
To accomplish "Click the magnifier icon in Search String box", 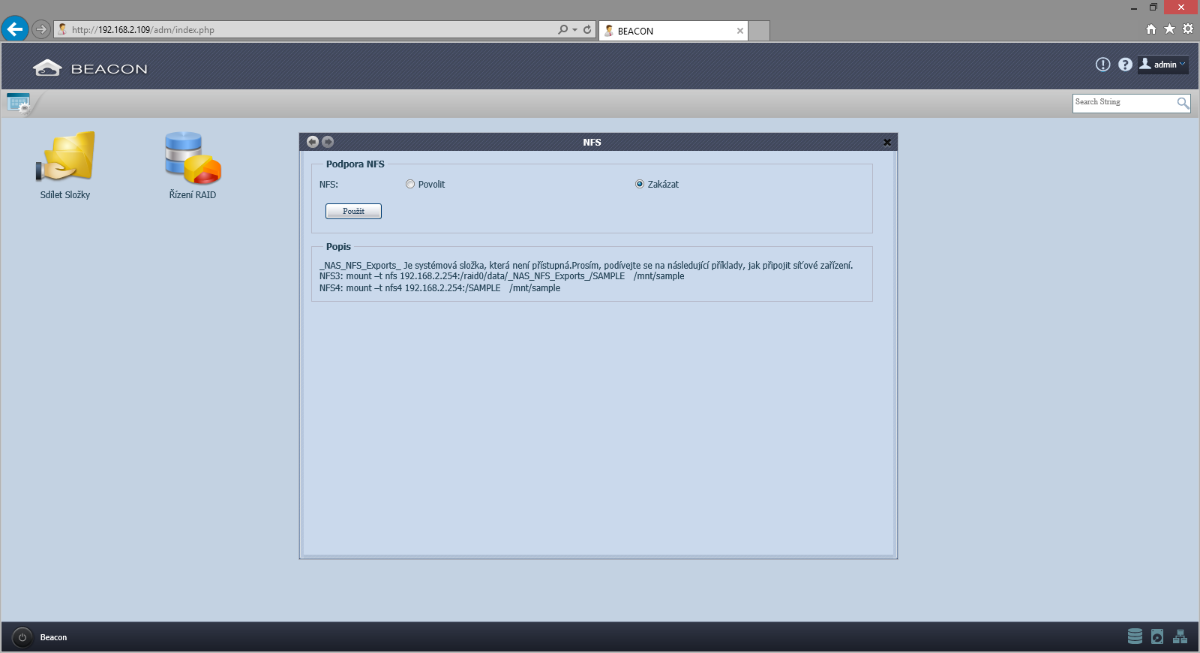I will pyautogui.click(x=1183, y=103).
